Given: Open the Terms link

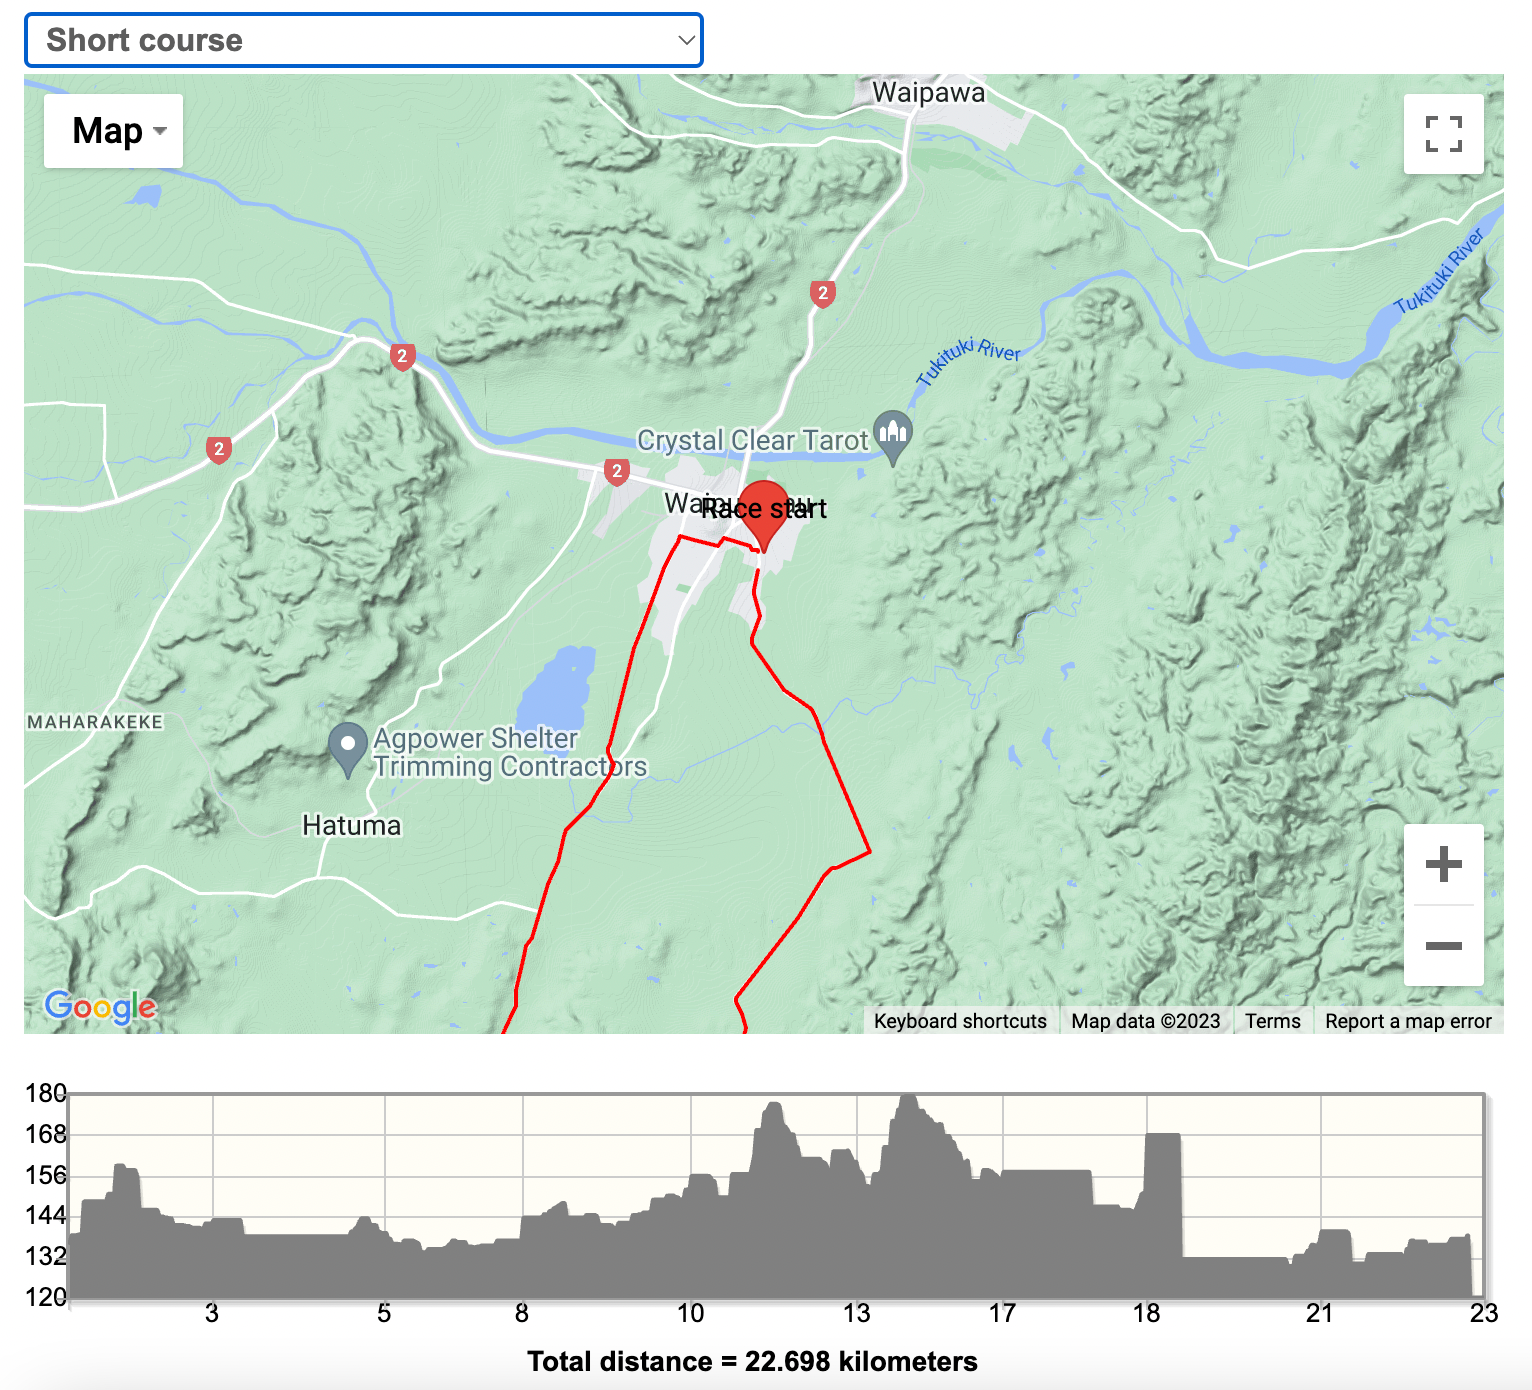Looking at the screenshot, I should [x=1272, y=1021].
